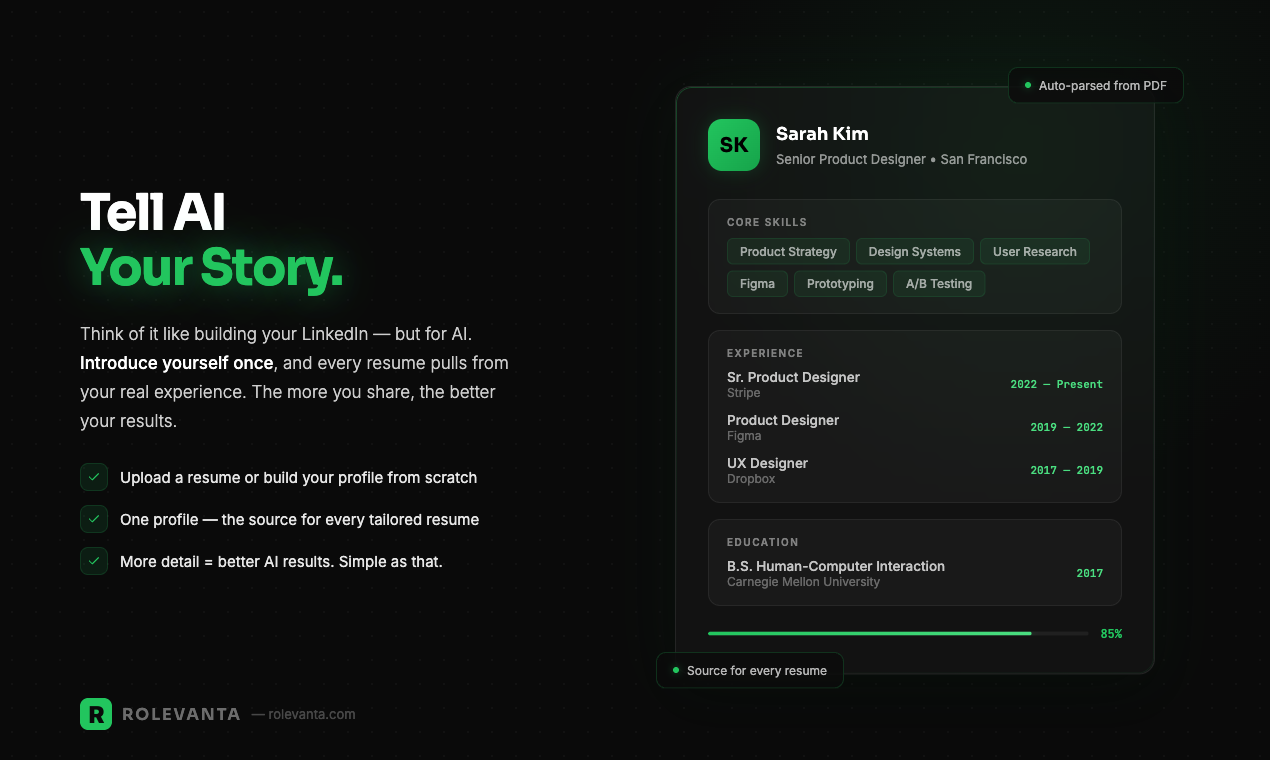Select the Figma skill tag
The image size is (1270, 760).
pyautogui.click(x=757, y=284)
